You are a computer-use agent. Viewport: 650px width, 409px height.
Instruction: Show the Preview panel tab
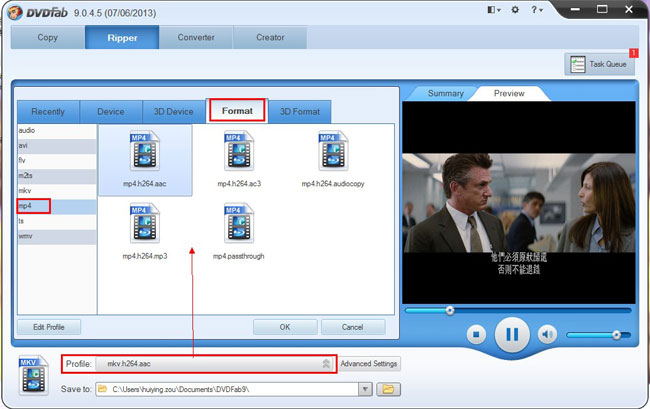coord(509,93)
